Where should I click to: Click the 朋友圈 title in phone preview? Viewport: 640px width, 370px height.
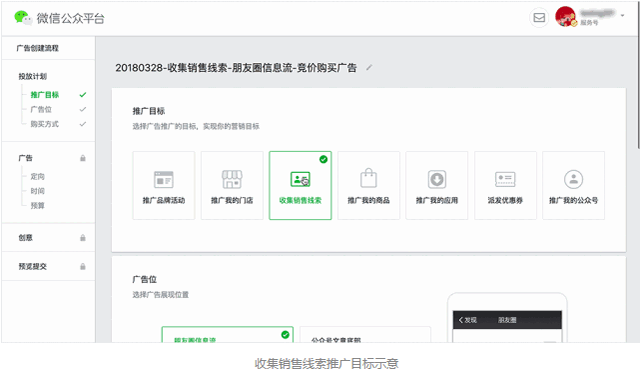tap(507, 320)
